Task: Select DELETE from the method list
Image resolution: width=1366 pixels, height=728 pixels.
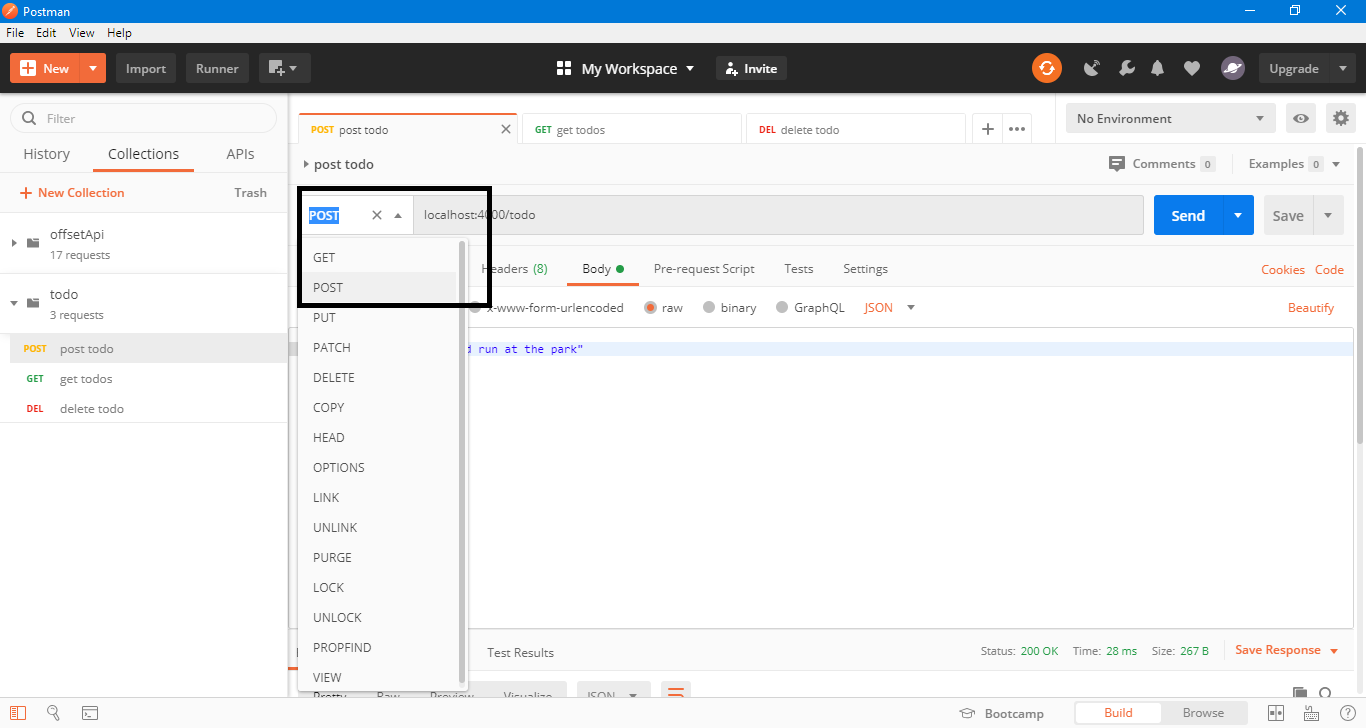Action: point(334,377)
